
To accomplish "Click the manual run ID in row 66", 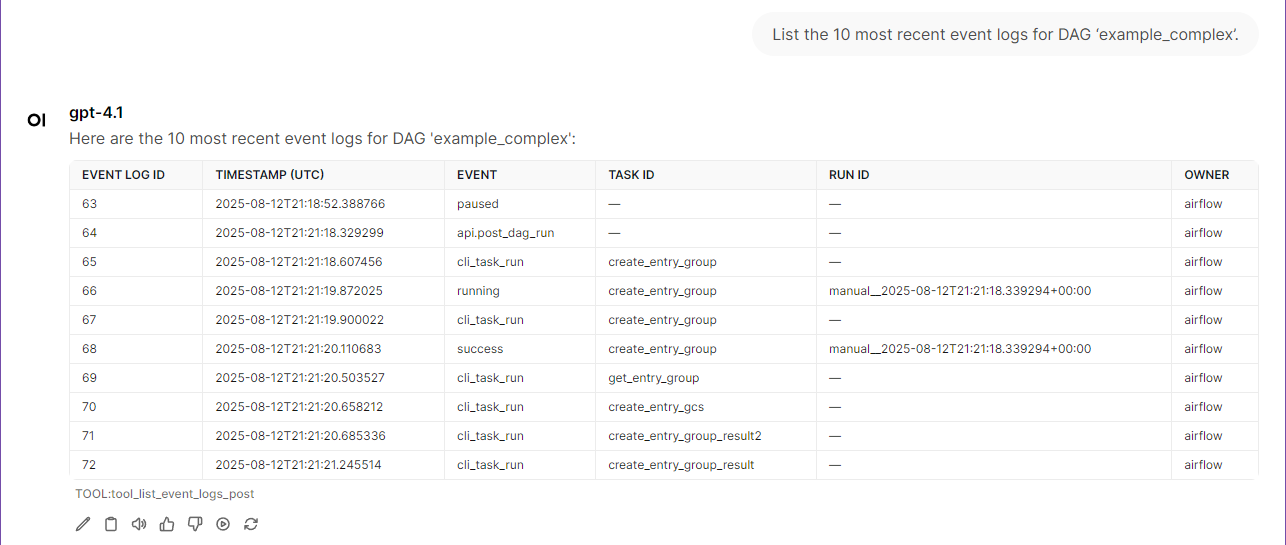I will [x=960, y=291].
